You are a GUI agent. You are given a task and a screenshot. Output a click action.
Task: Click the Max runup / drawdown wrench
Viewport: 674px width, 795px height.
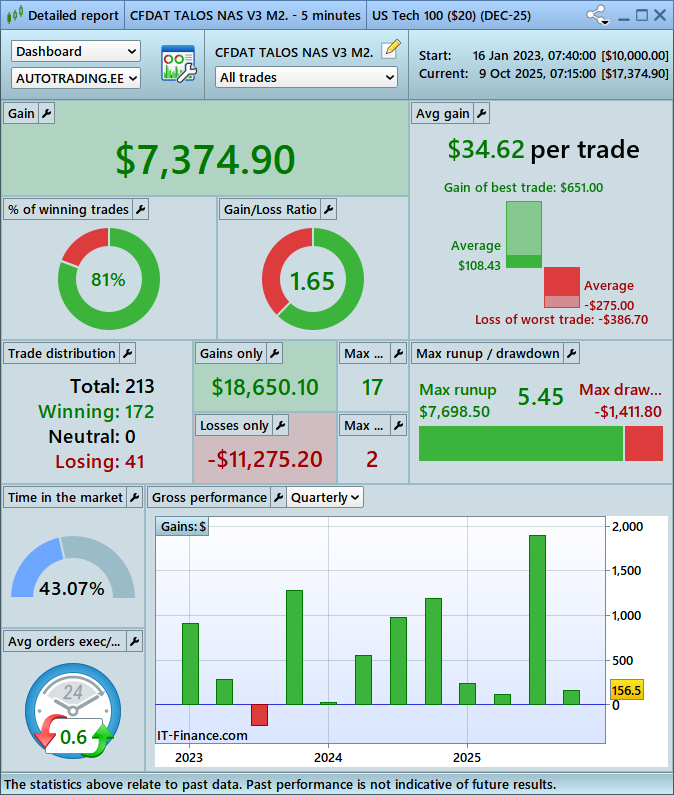570,353
